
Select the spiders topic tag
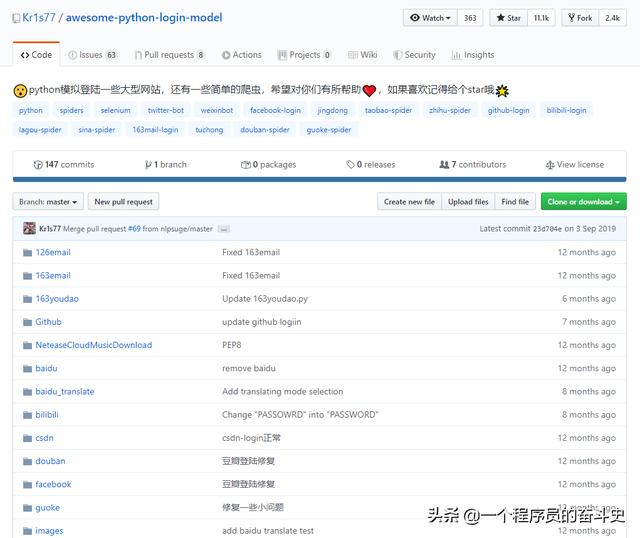coord(71,110)
